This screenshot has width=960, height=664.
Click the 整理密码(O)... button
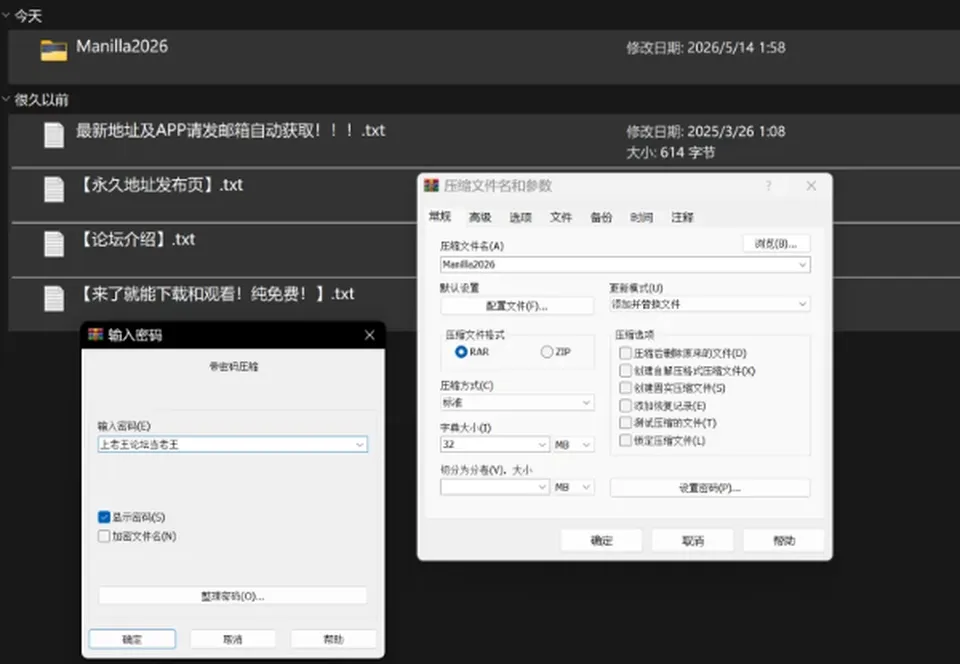[x=233, y=595]
